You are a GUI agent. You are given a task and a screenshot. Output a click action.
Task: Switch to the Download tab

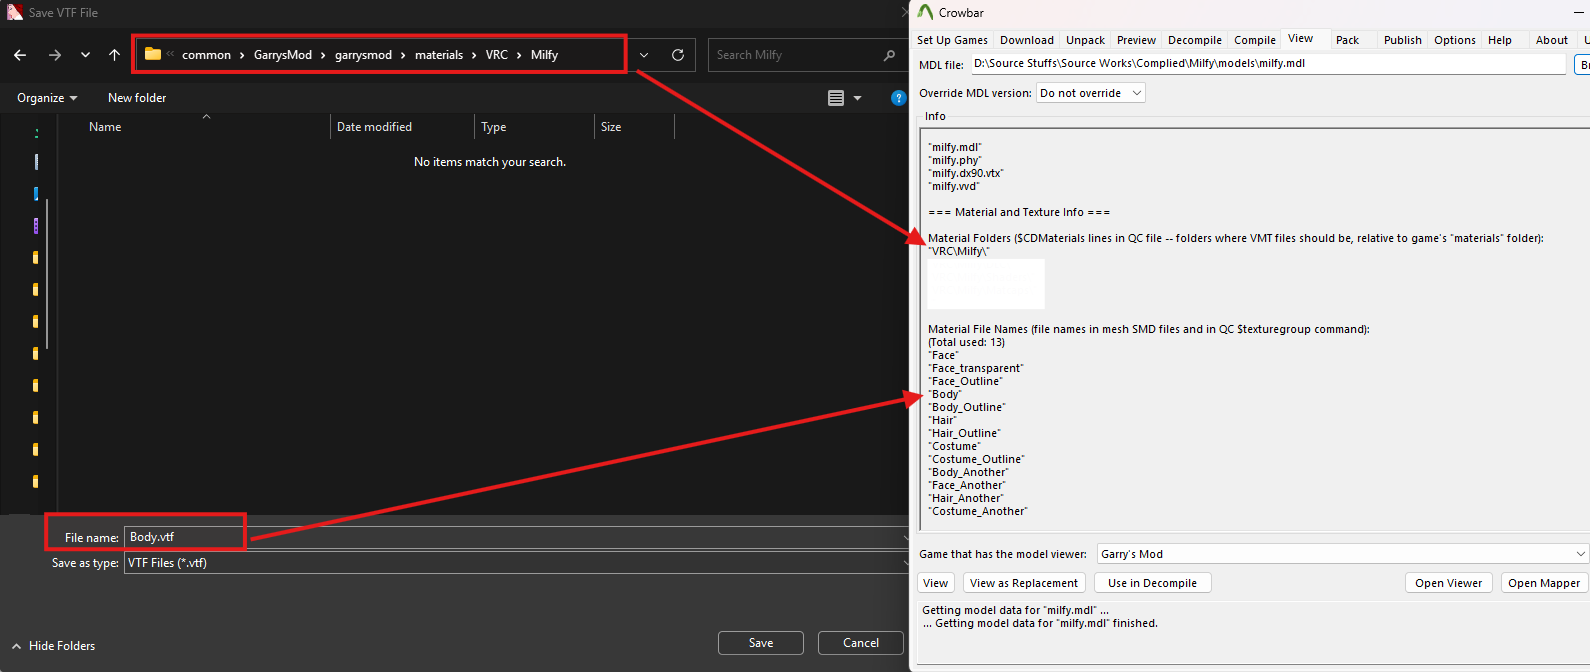point(1027,40)
